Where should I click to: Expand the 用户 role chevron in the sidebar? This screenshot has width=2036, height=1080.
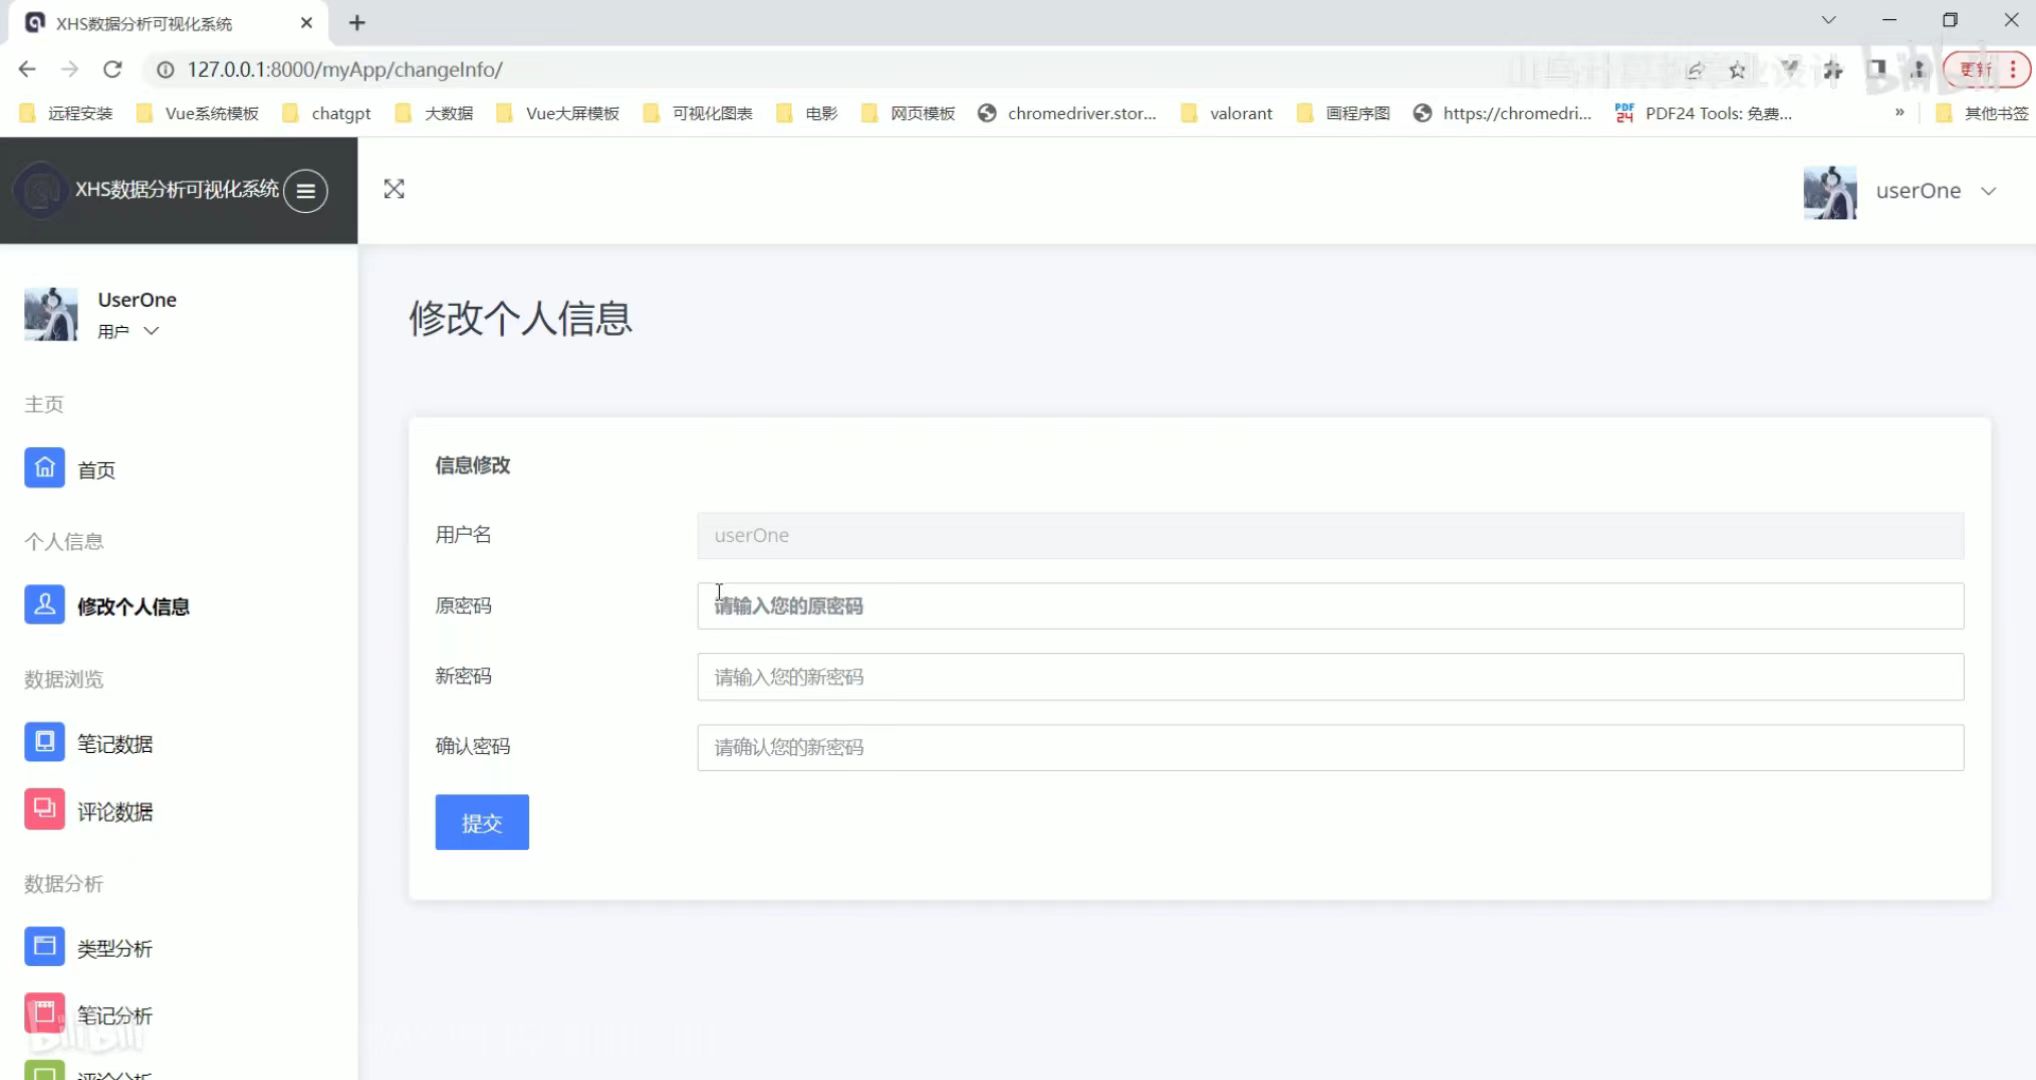(151, 331)
